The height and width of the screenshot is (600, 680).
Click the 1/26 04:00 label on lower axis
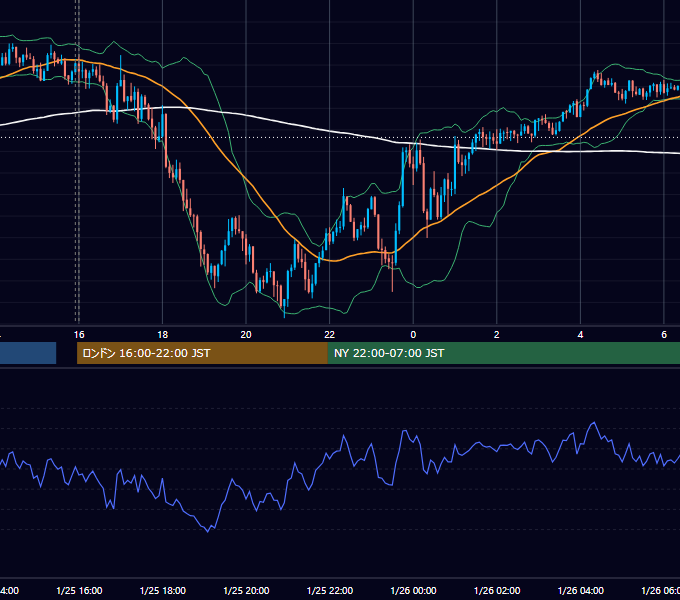tap(581, 590)
